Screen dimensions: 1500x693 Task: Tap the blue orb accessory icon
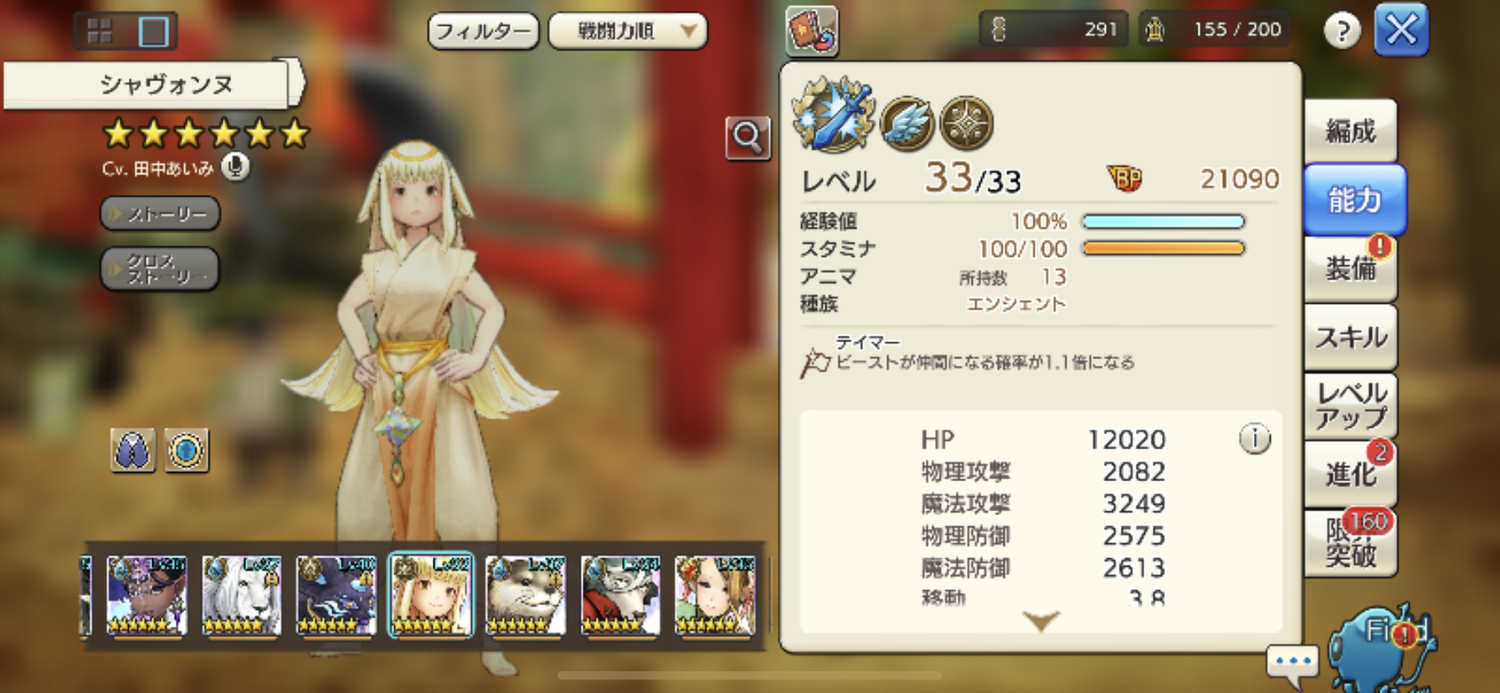click(186, 451)
